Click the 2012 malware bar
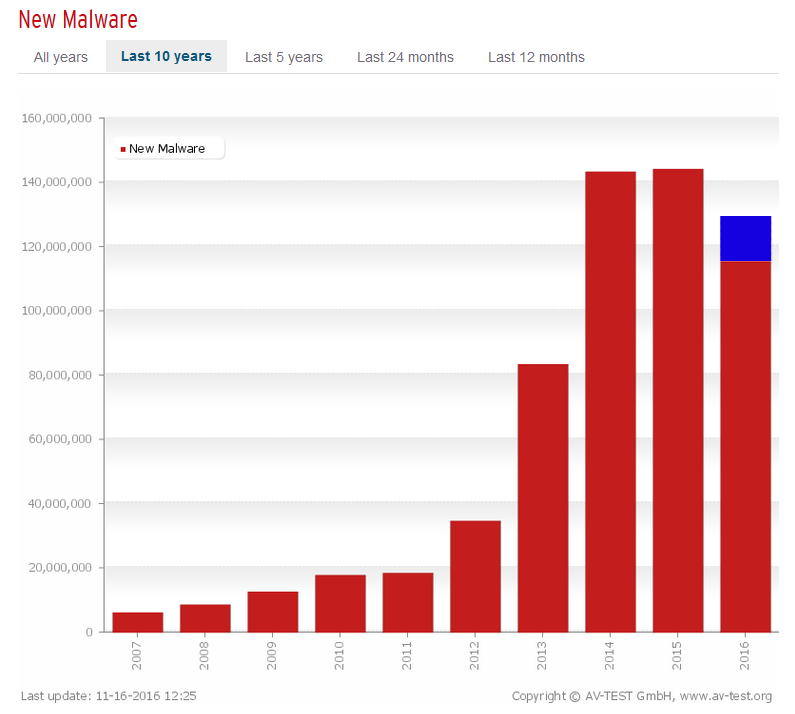Image resolution: width=795 pixels, height=714 pixels. (x=476, y=576)
